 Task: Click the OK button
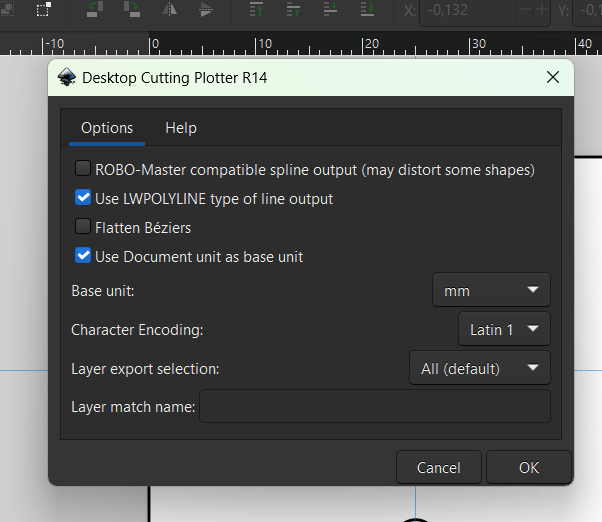point(529,467)
